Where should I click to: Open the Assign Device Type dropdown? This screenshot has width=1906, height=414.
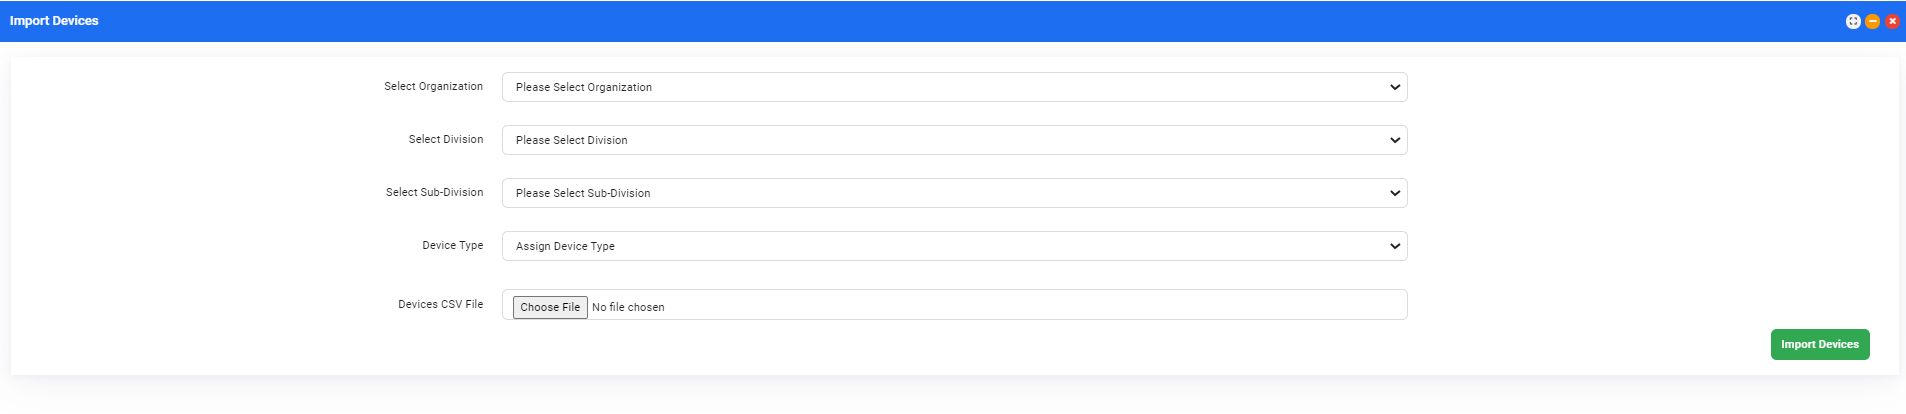pyautogui.click(x=954, y=246)
